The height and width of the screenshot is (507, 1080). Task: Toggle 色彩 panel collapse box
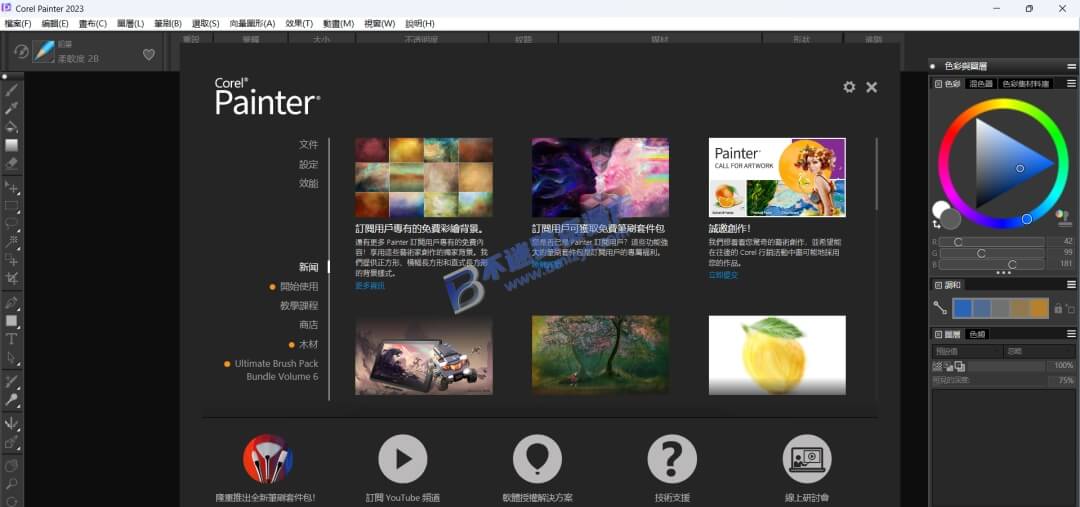tap(938, 83)
